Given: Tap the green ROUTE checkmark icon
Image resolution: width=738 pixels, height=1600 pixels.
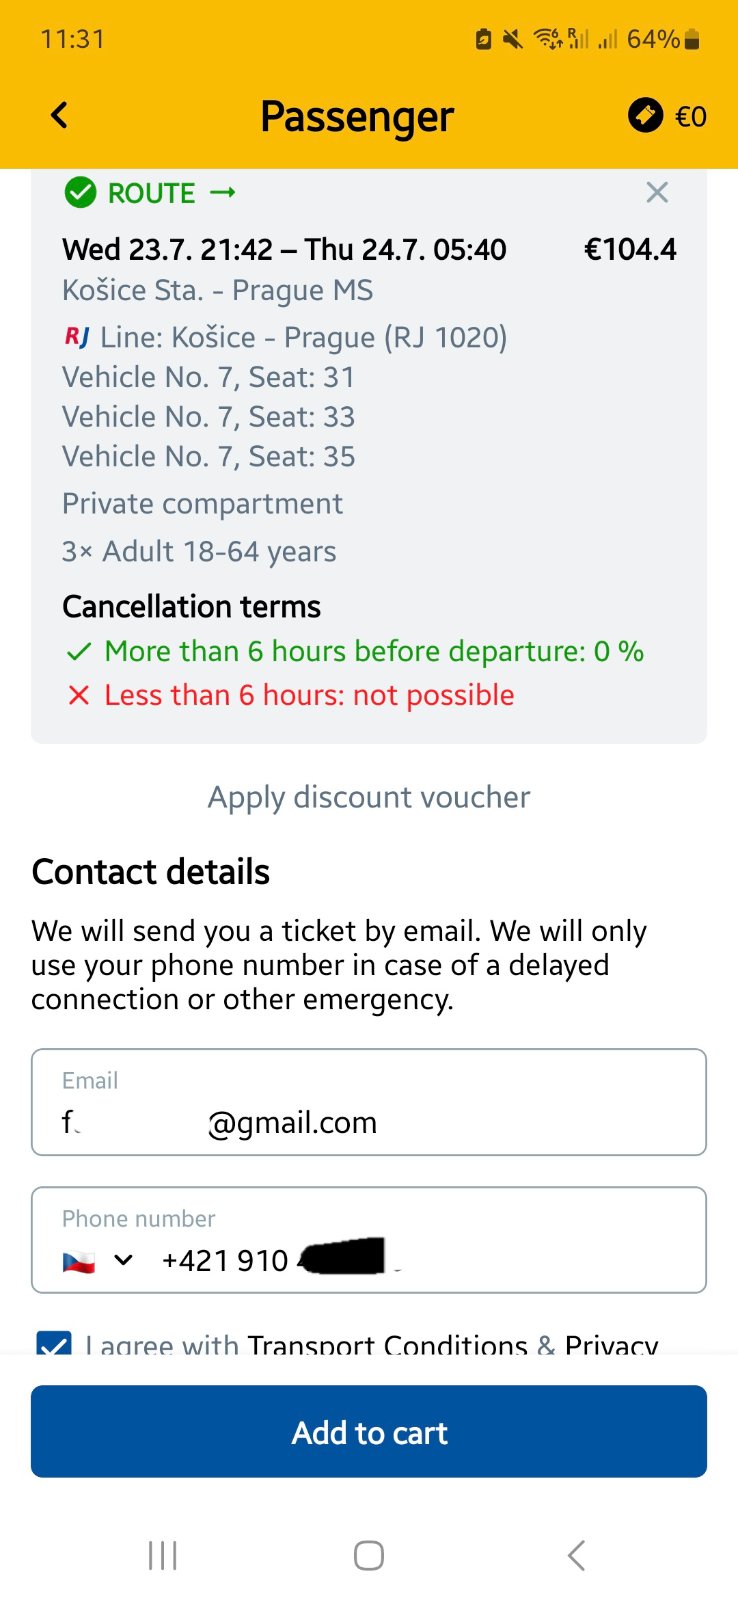Looking at the screenshot, I should [x=80, y=192].
